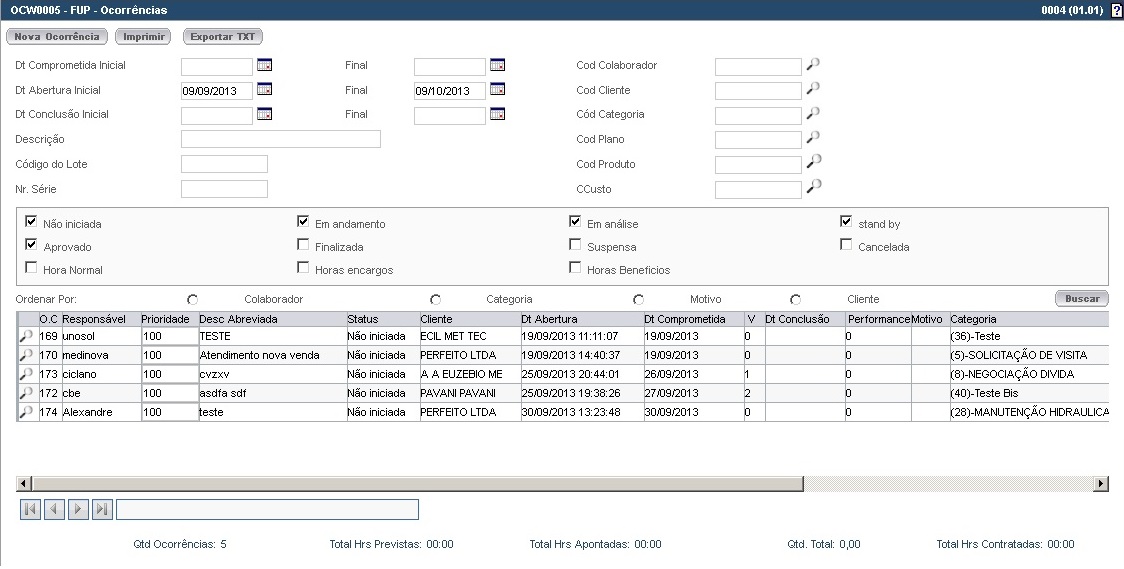Uncheck the Não iniciada status checkbox
This screenshot has width=1124, height=569.
31,222
